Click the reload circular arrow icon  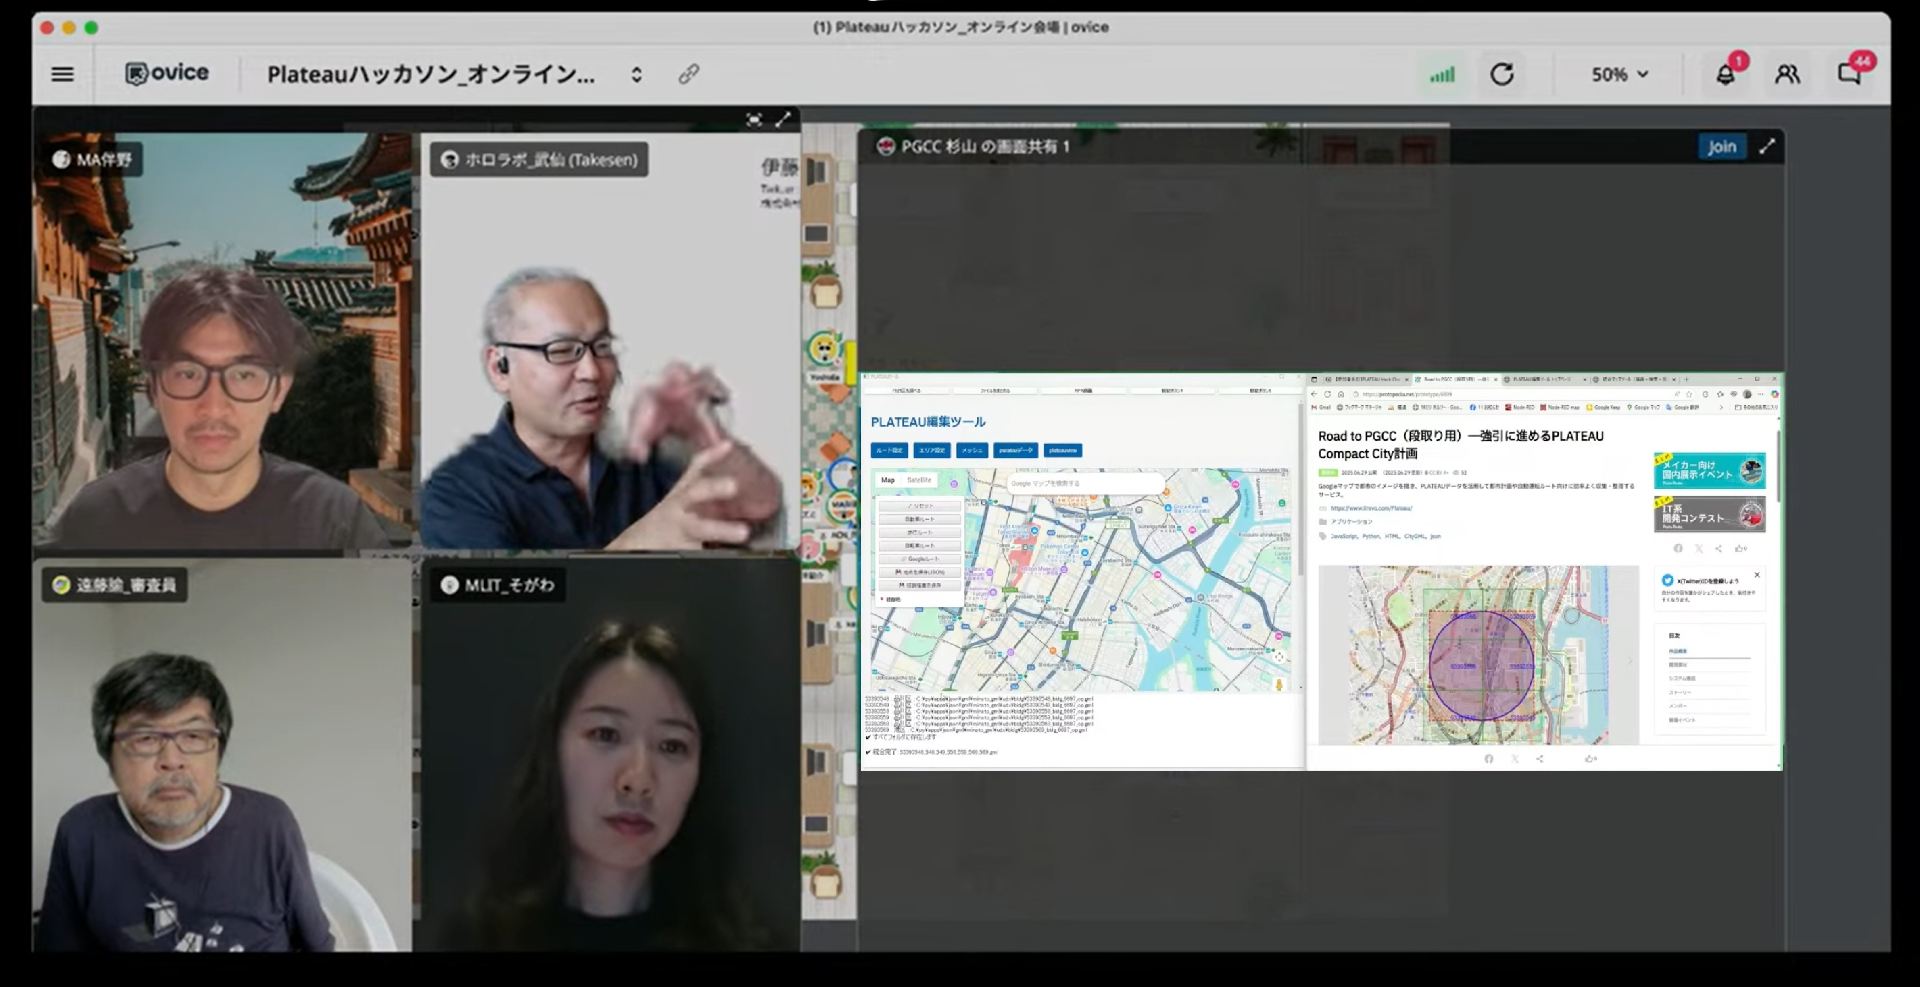pos(1501,74)
